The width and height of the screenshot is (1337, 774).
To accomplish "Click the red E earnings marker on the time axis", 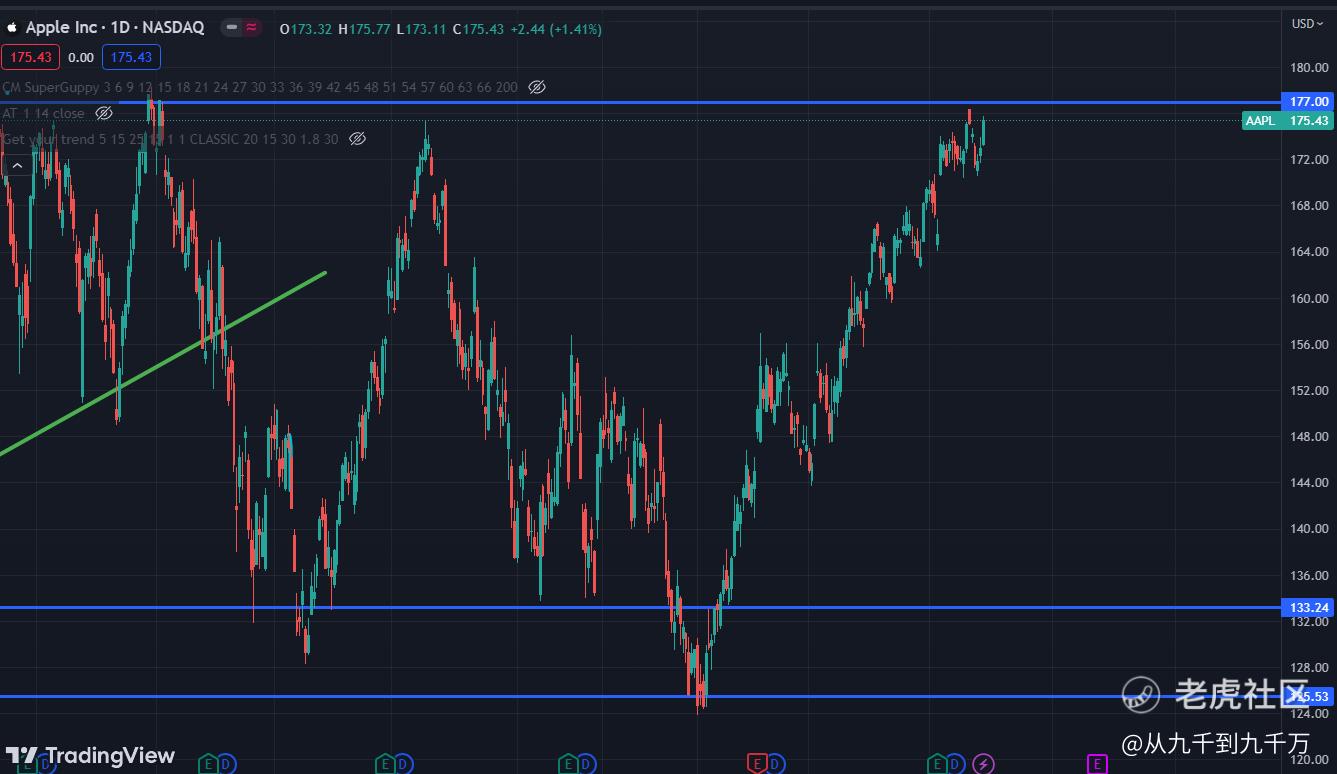I will (756, 765).
